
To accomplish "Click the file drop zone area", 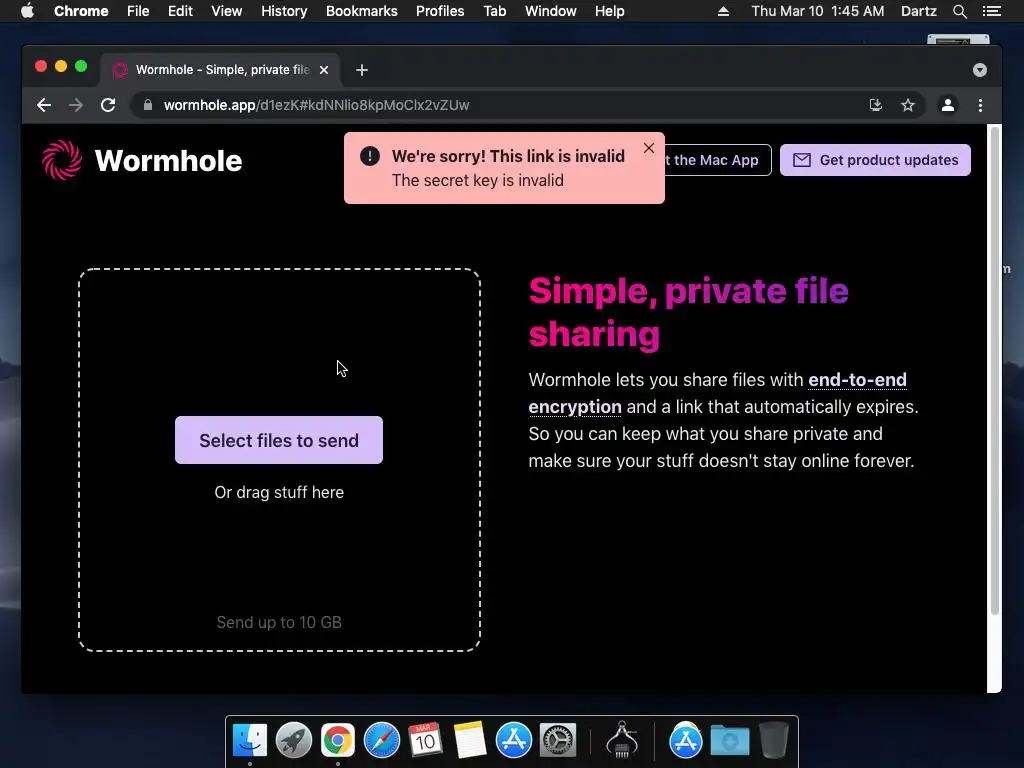I will (x=280, y=460).
